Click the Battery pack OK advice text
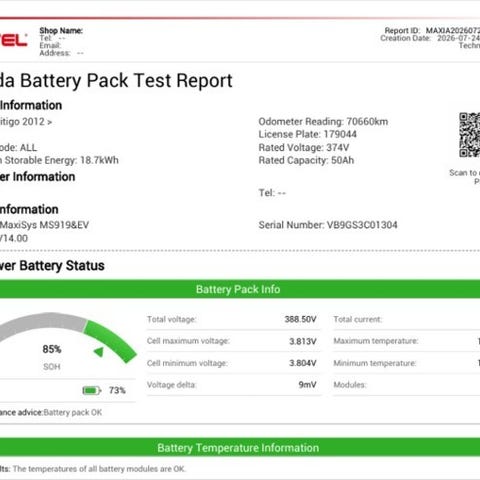The image size is (480, 480). pyautogui.click(x=73, y=412)
